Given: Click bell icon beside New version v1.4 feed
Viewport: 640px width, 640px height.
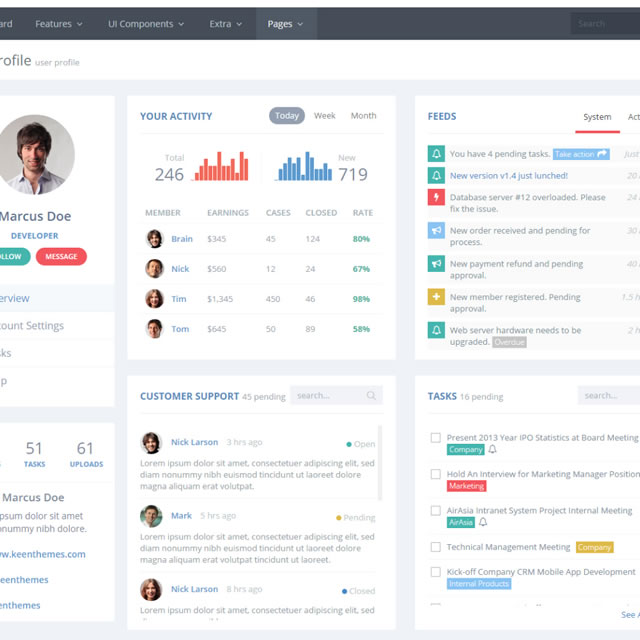Looking at the screenshot, I should (436, 176).
